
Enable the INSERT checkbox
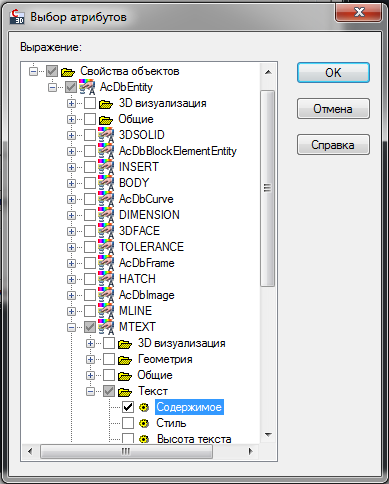coord(90,167)
